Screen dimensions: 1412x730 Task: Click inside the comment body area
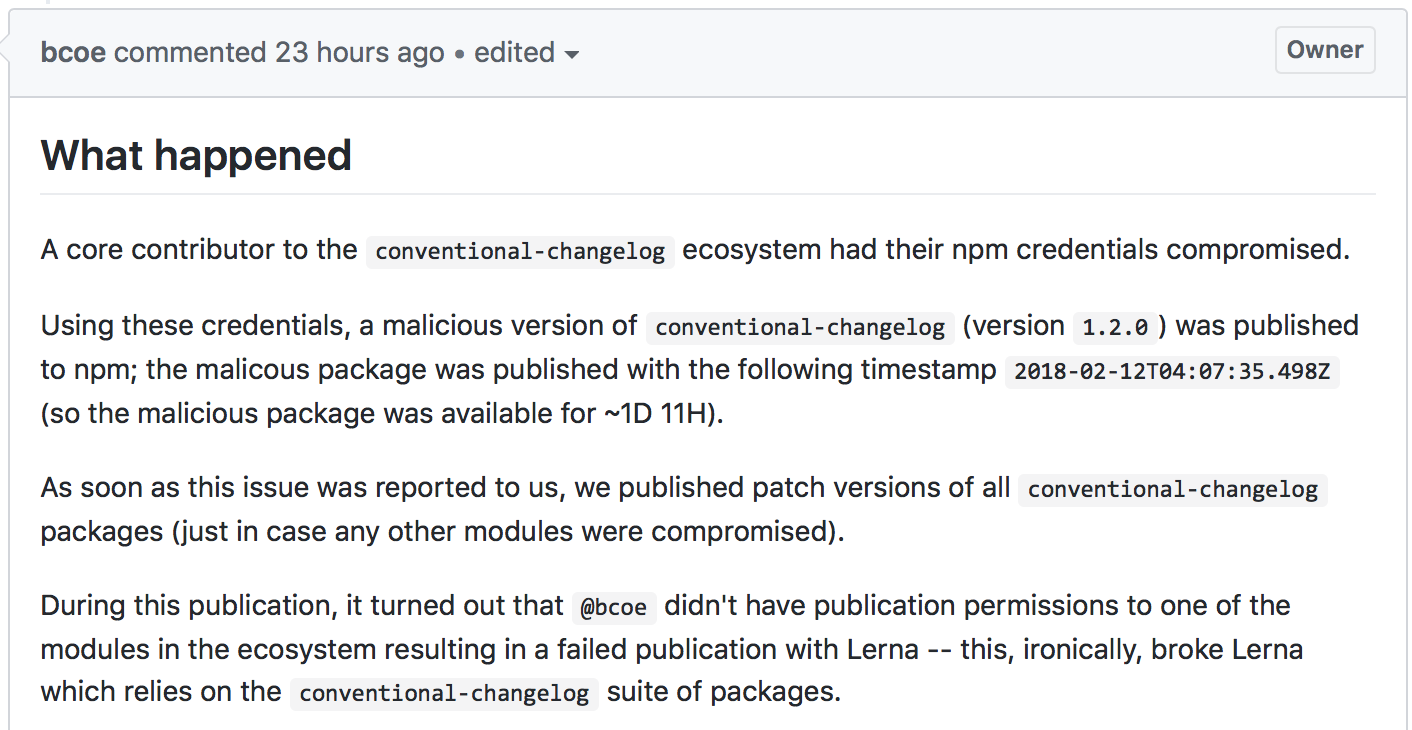[700, 420]
